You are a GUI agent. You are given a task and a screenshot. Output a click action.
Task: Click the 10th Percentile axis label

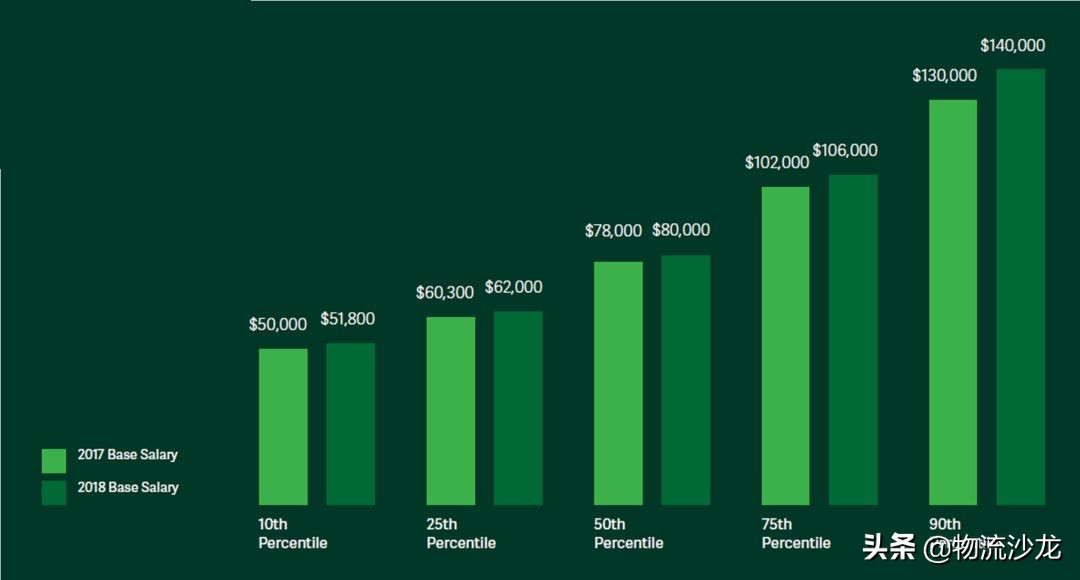tap(293, 534)
